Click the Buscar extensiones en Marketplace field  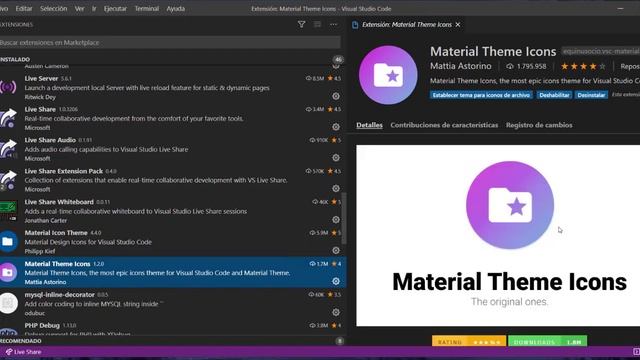tap(170, 42)
